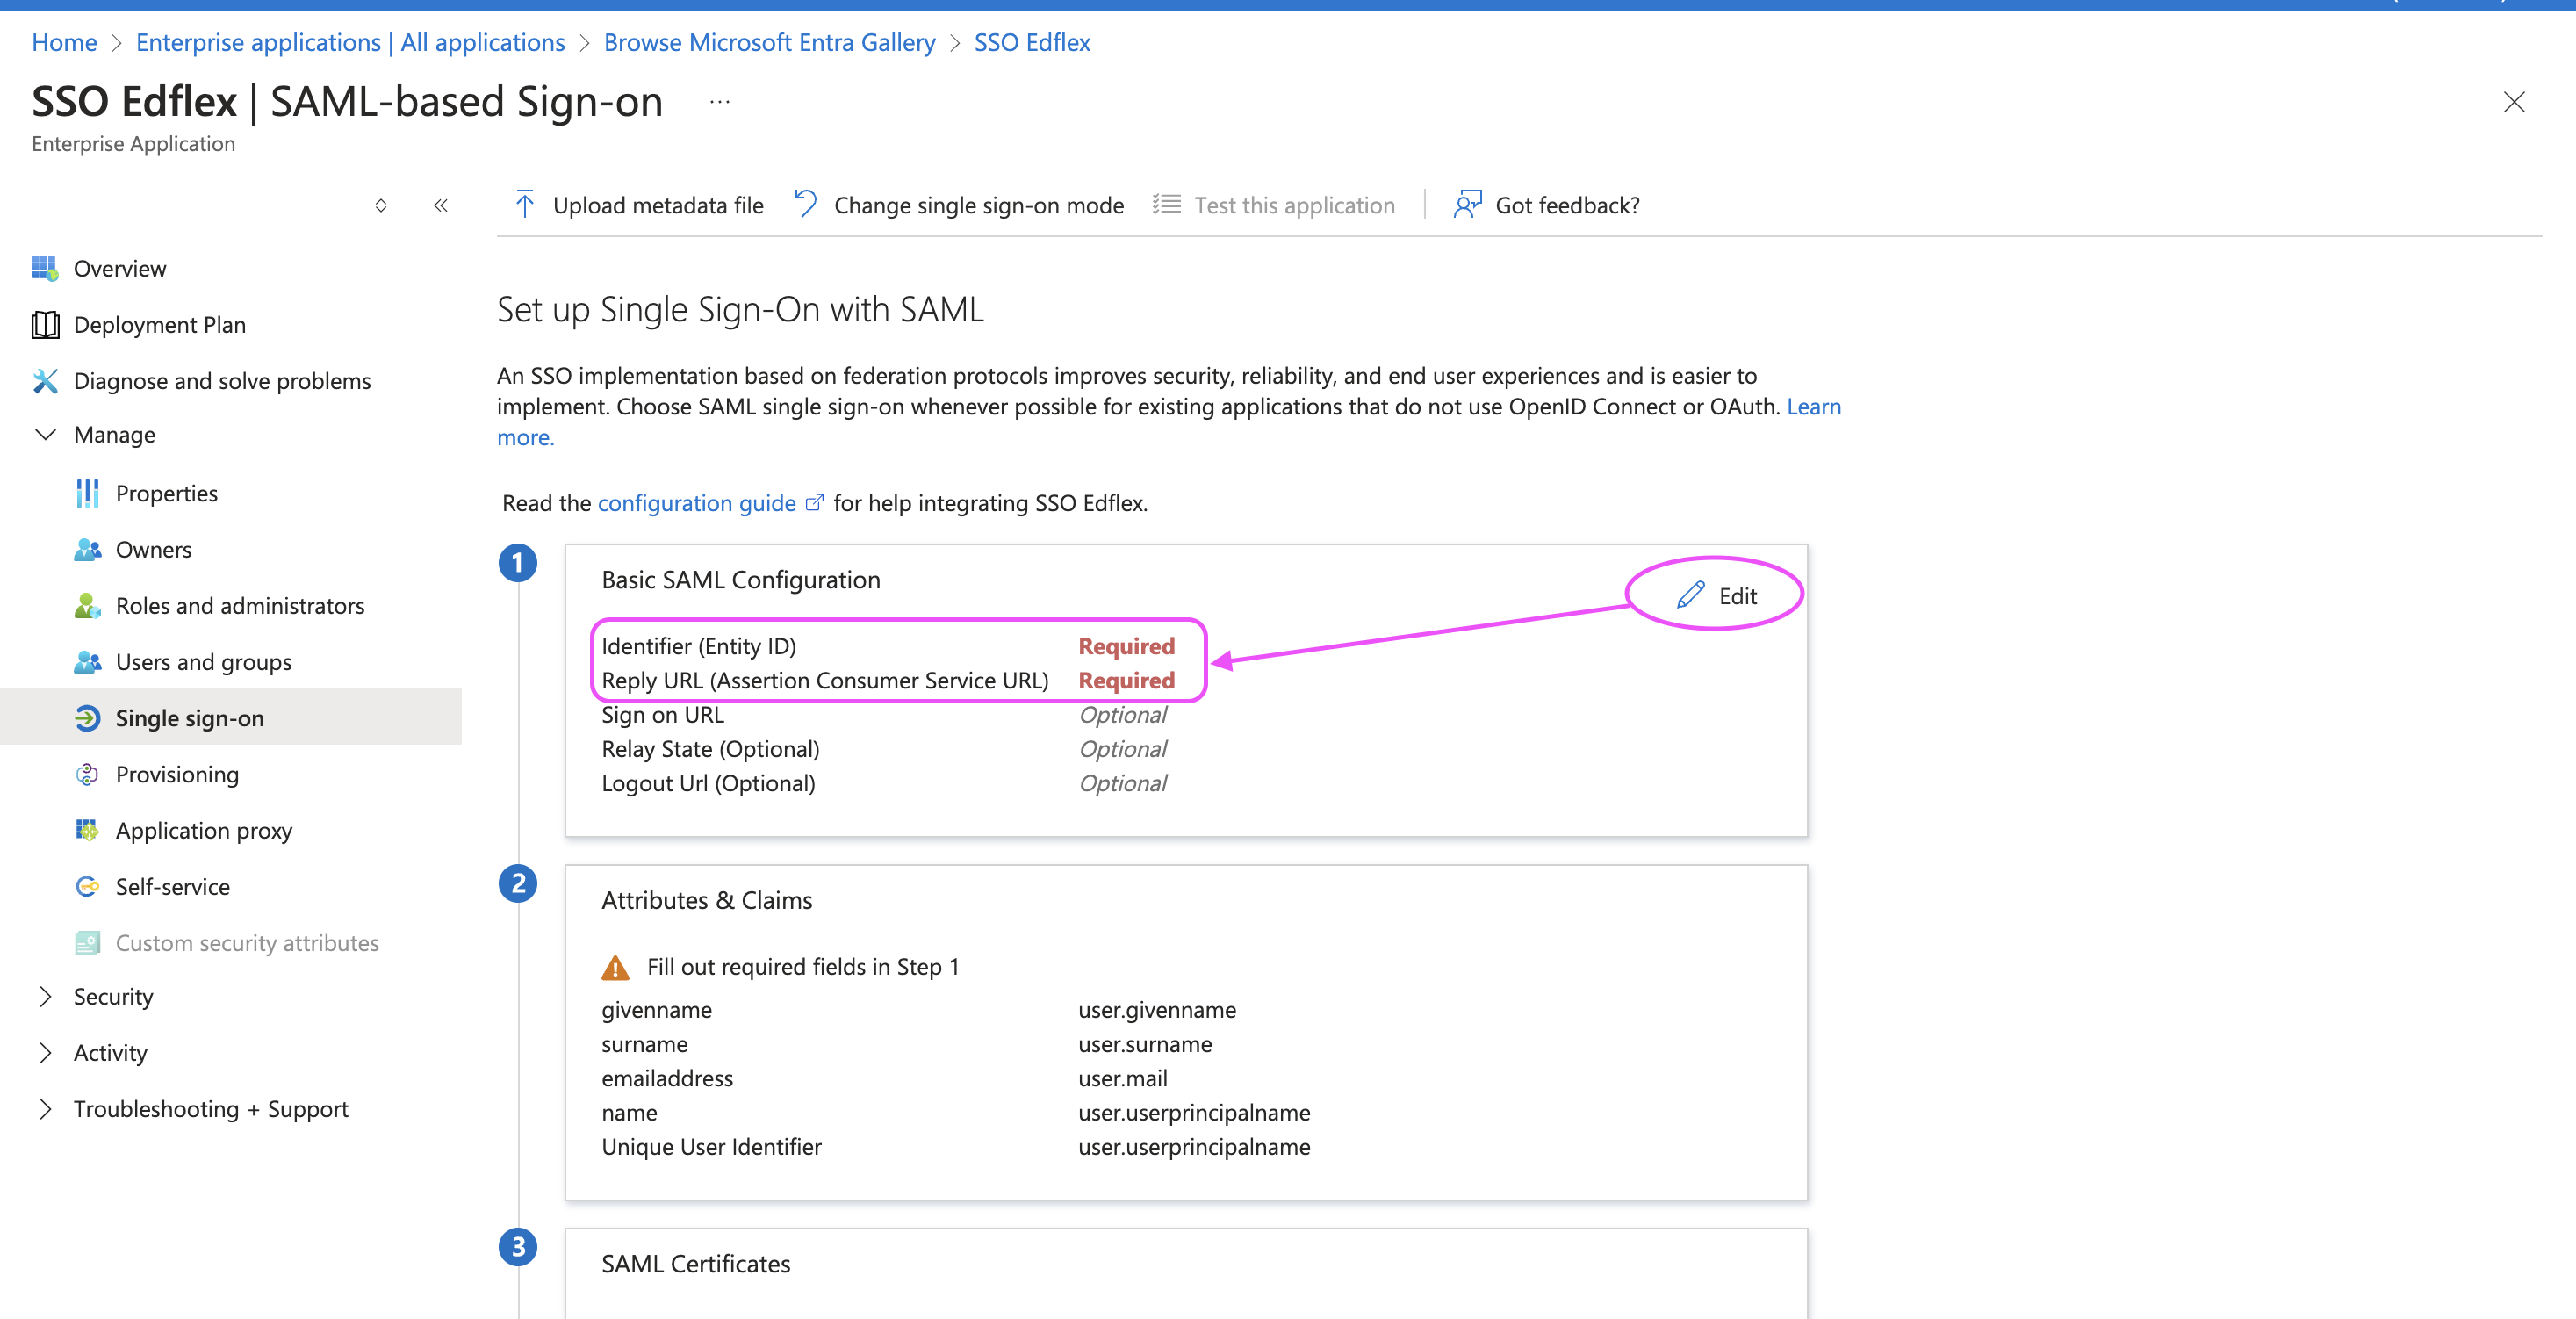The image size is (2576, 1319).
Task: Click the Properties bars icon
Action: click(87, 493)
